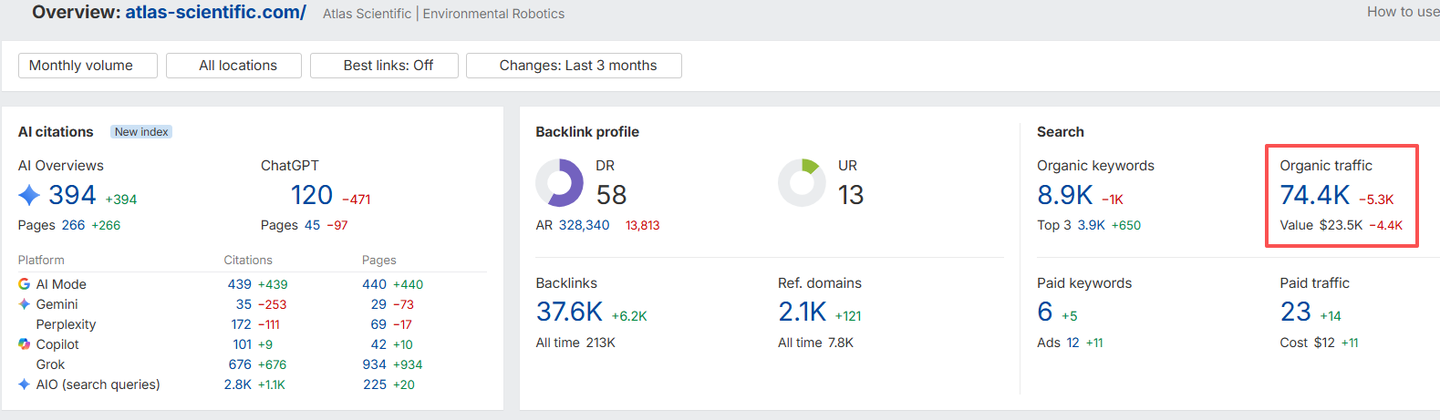Click Grok citations value 676
Image resolution: width=1440 pixels, height=420 pixels.
coord(239,364)
